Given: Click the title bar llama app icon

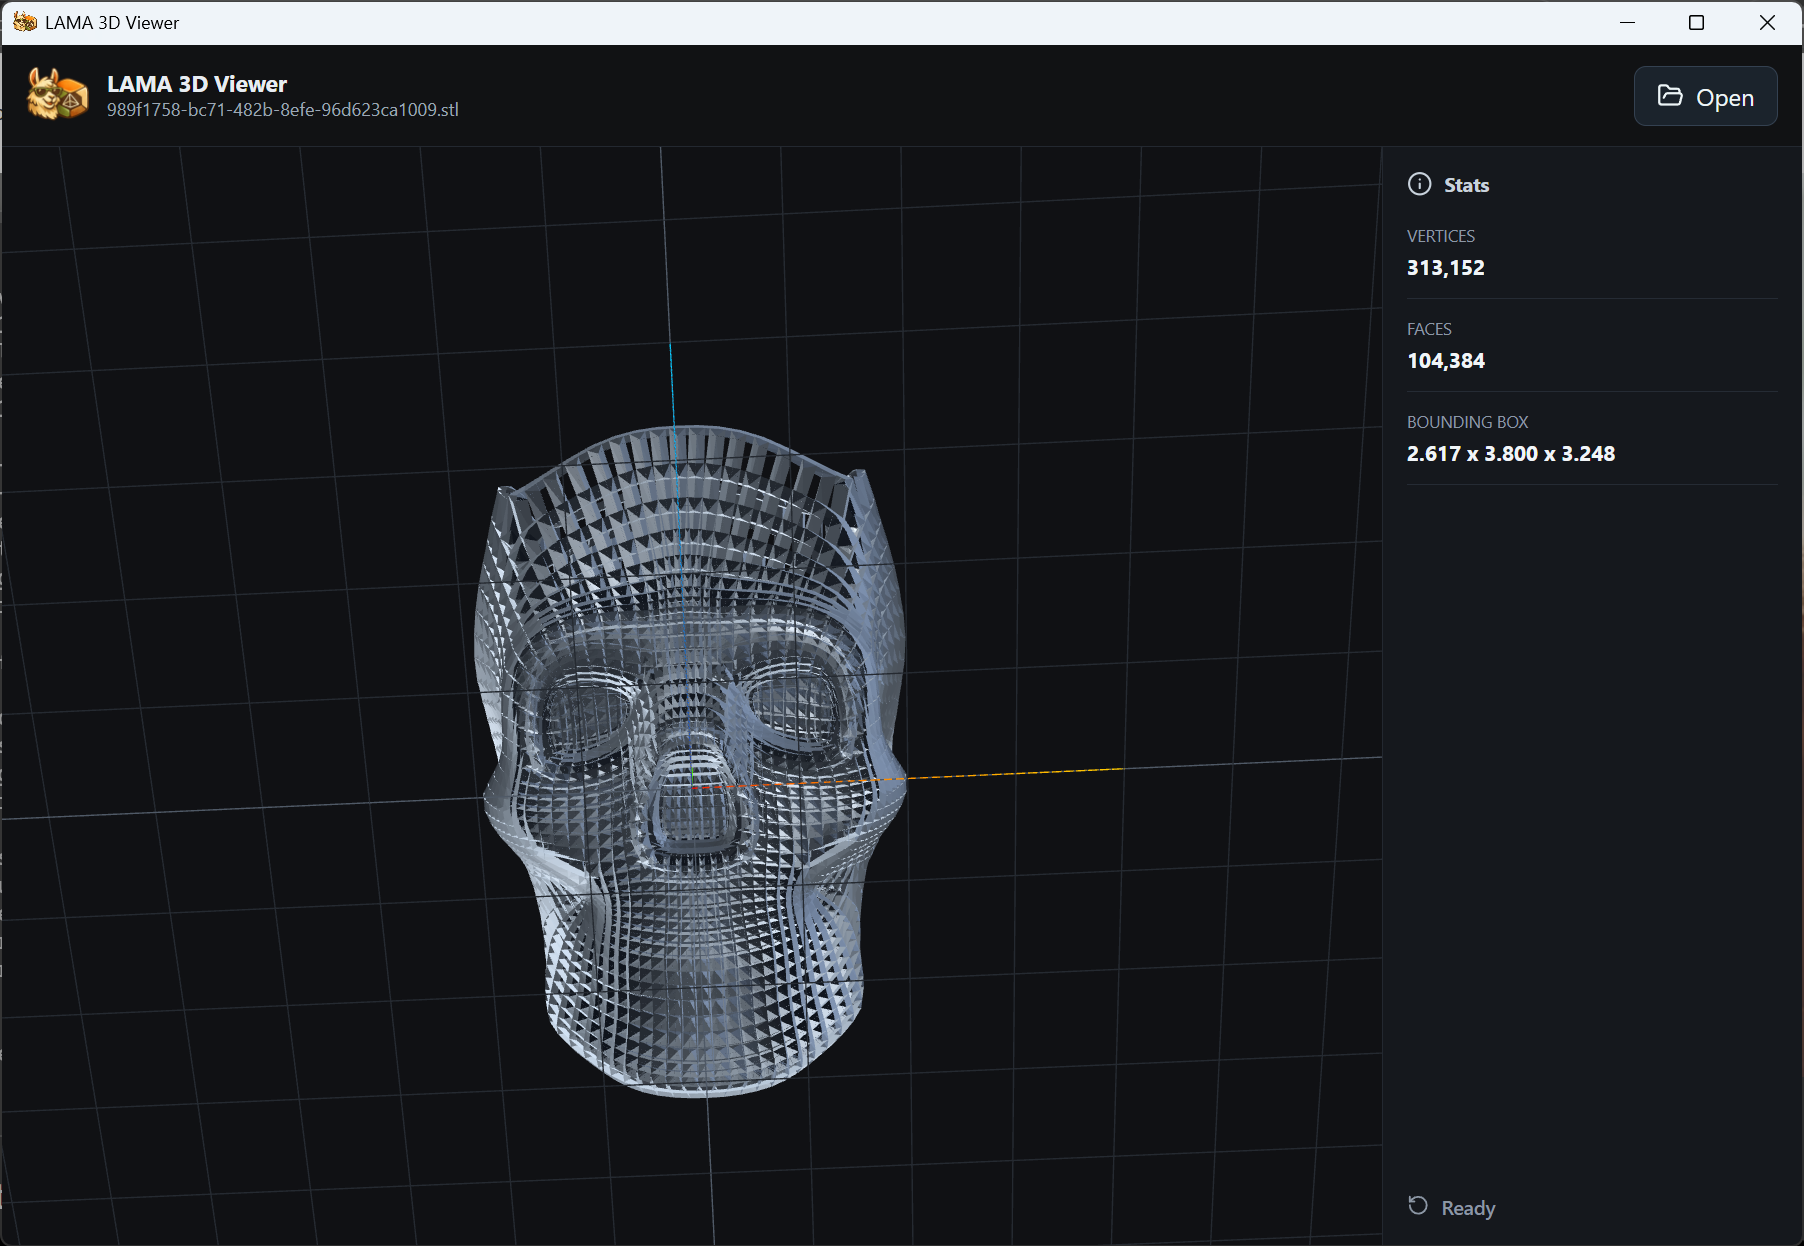Looking at the screenshot, I should [25, 22].
